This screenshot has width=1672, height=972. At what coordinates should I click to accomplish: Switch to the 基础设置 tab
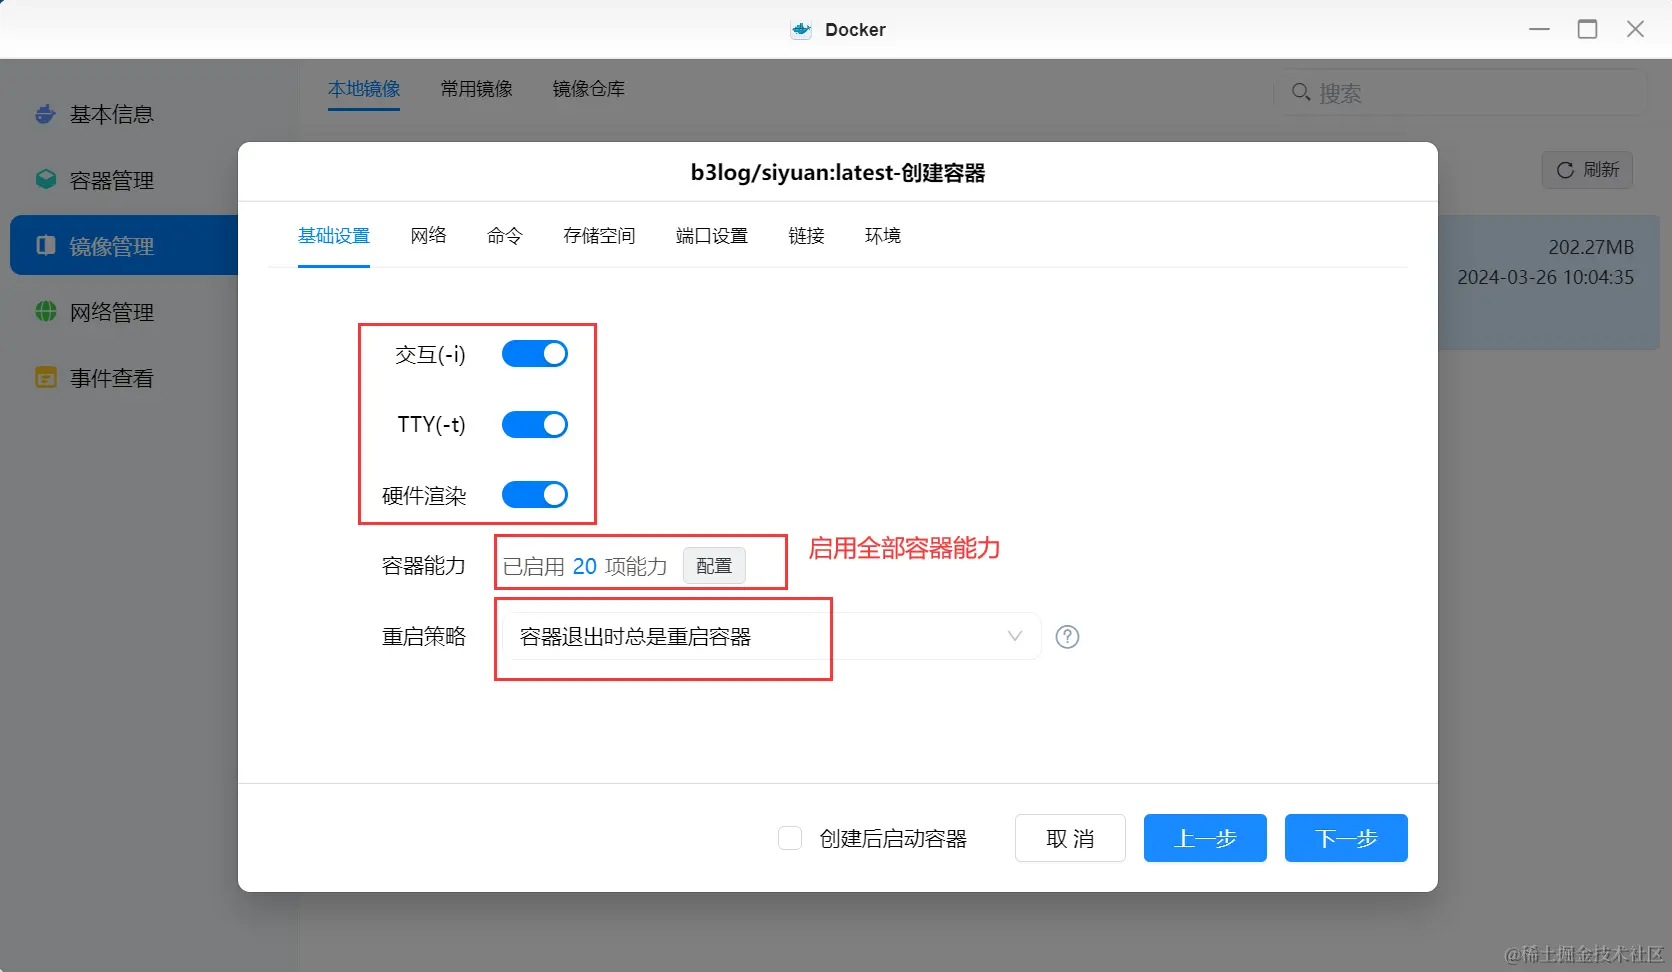tap(334, 236)
